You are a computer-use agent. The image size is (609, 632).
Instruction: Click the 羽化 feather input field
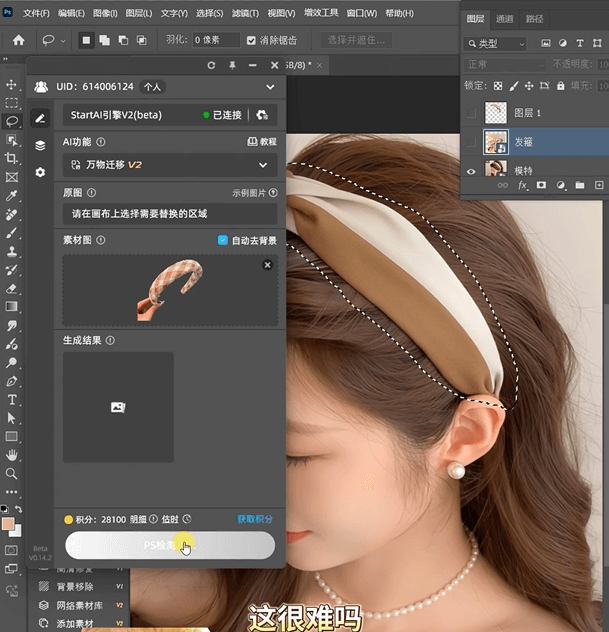[x=216, y=40]
